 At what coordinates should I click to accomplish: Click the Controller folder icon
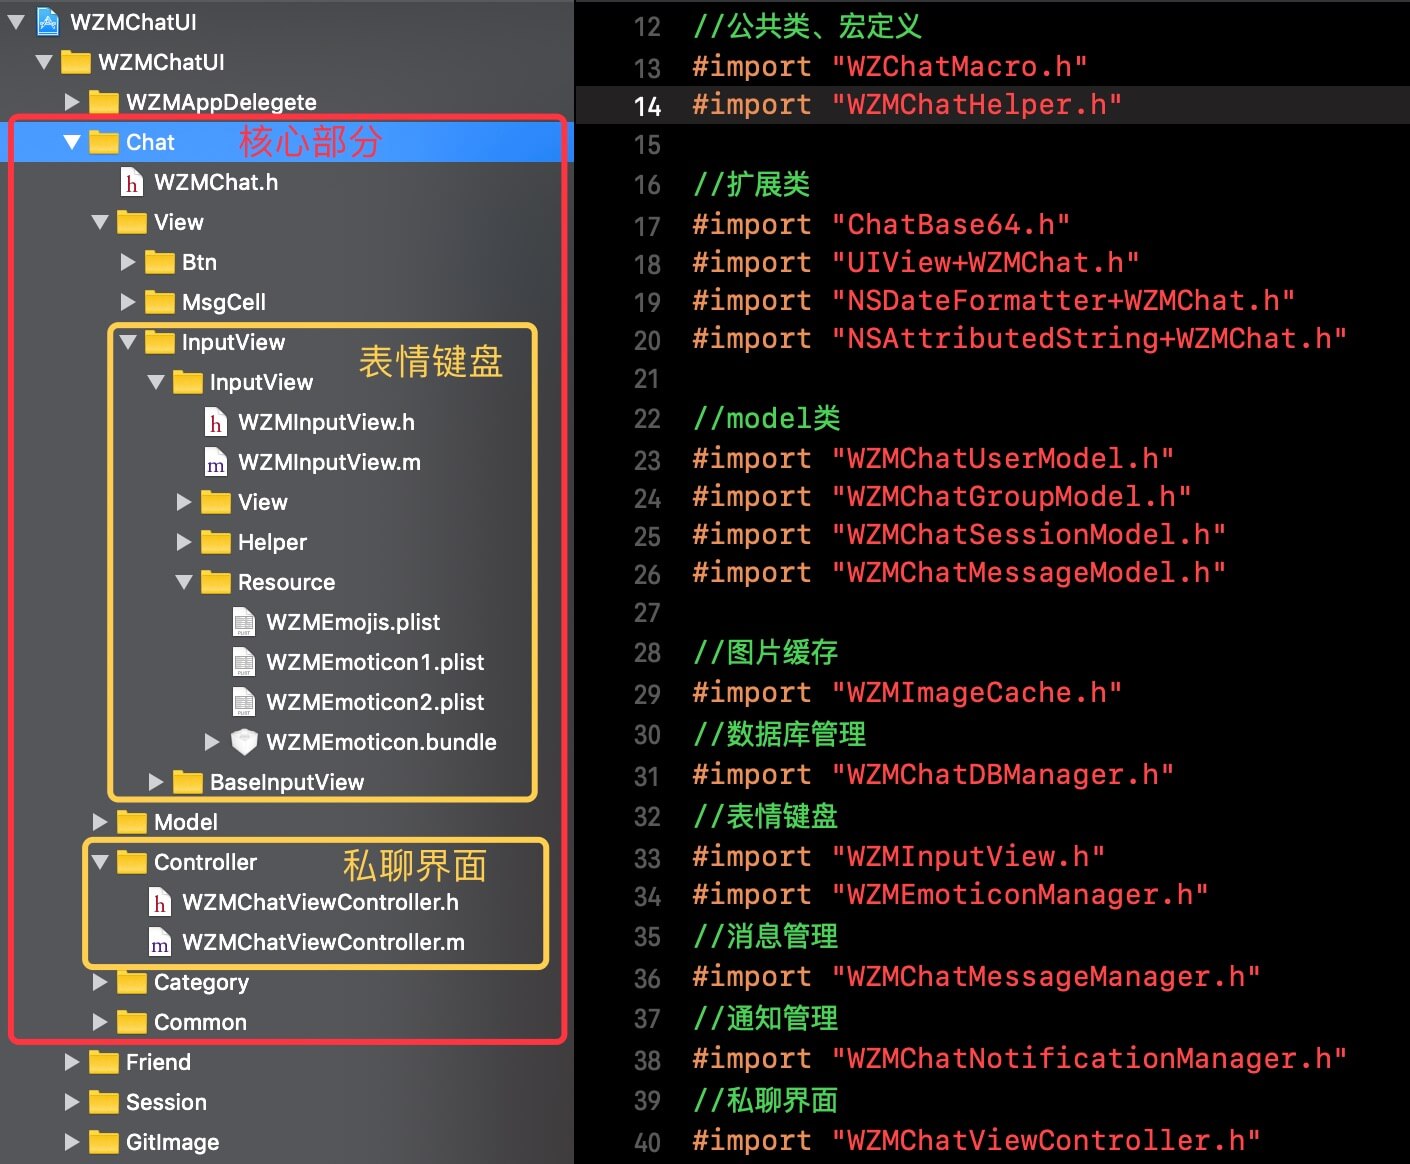[132, 862]
